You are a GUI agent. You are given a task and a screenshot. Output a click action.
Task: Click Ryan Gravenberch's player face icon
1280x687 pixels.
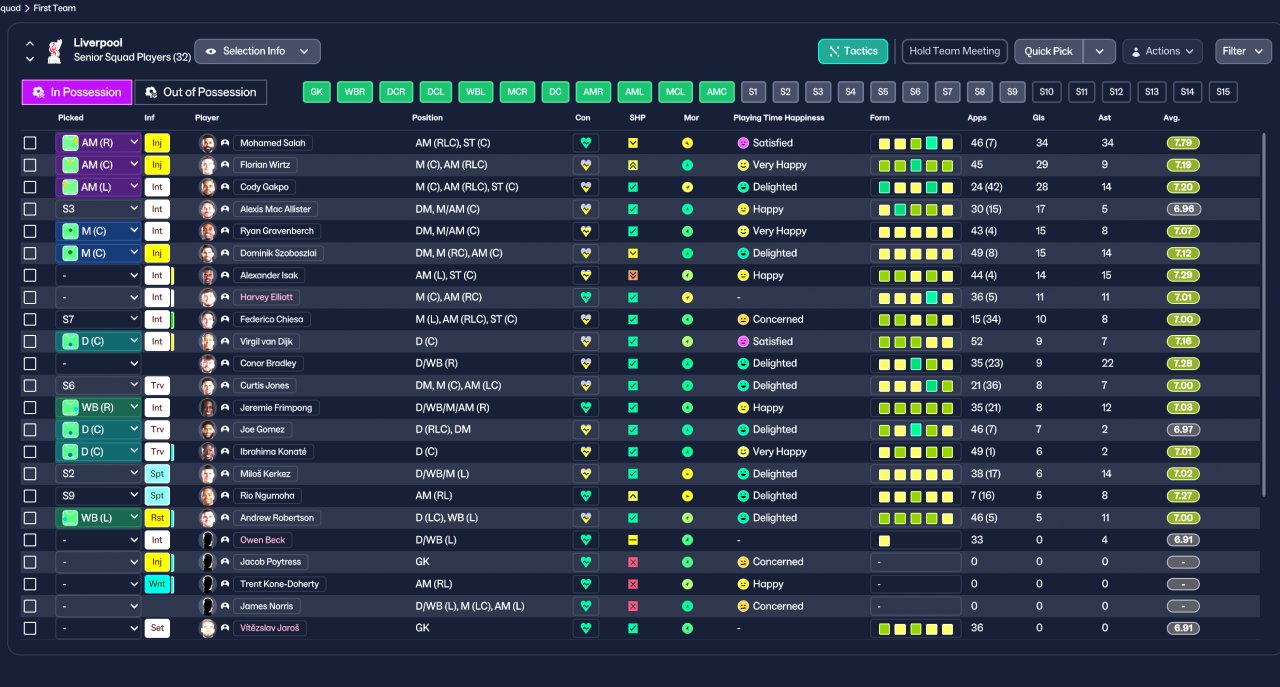(x=208, y=231)
